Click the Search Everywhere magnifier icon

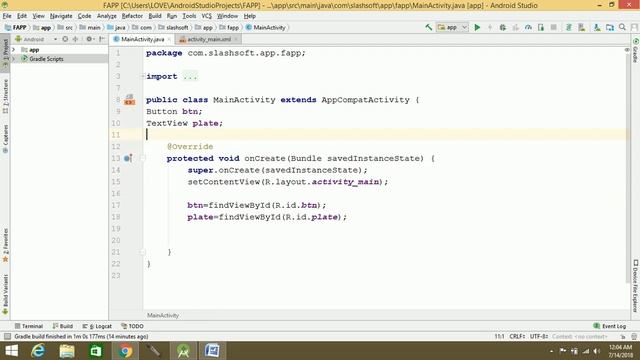[x=622, y=27]
